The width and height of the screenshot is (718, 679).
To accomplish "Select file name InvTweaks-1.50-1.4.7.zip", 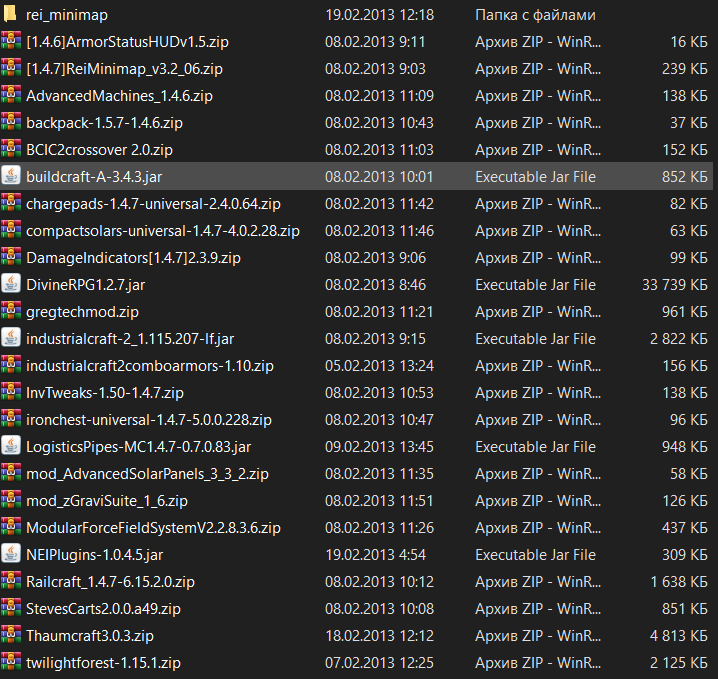I will tap(105, 393).
